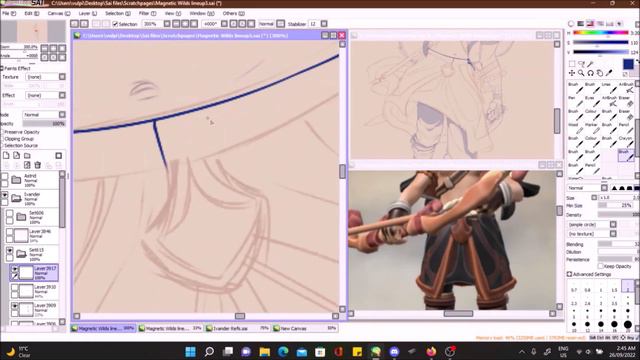The width and height of the screenshot is (640, 360).
Task: Adjust the layer Opacity bar
Action: coord(44,124)
